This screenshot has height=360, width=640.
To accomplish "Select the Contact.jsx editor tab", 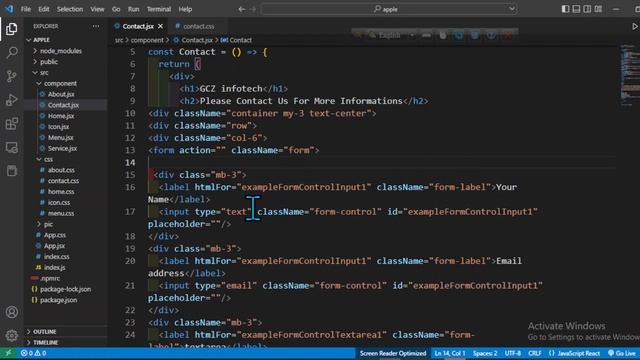I will tap(138, 26).
